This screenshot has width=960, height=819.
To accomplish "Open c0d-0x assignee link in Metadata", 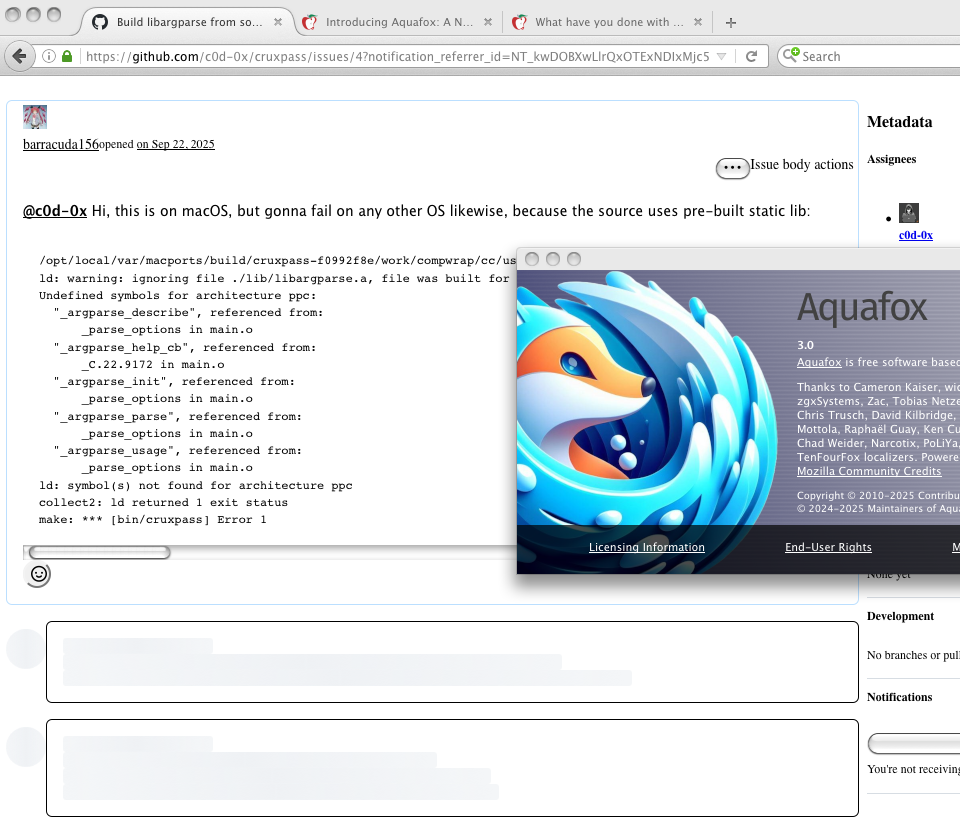I will [915, 235].
